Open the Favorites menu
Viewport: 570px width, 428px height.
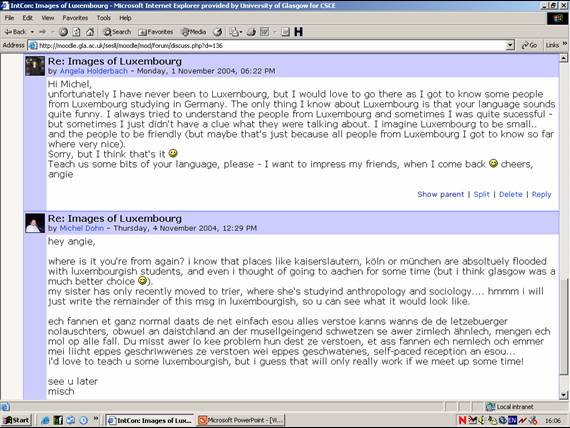pos(75,18)
